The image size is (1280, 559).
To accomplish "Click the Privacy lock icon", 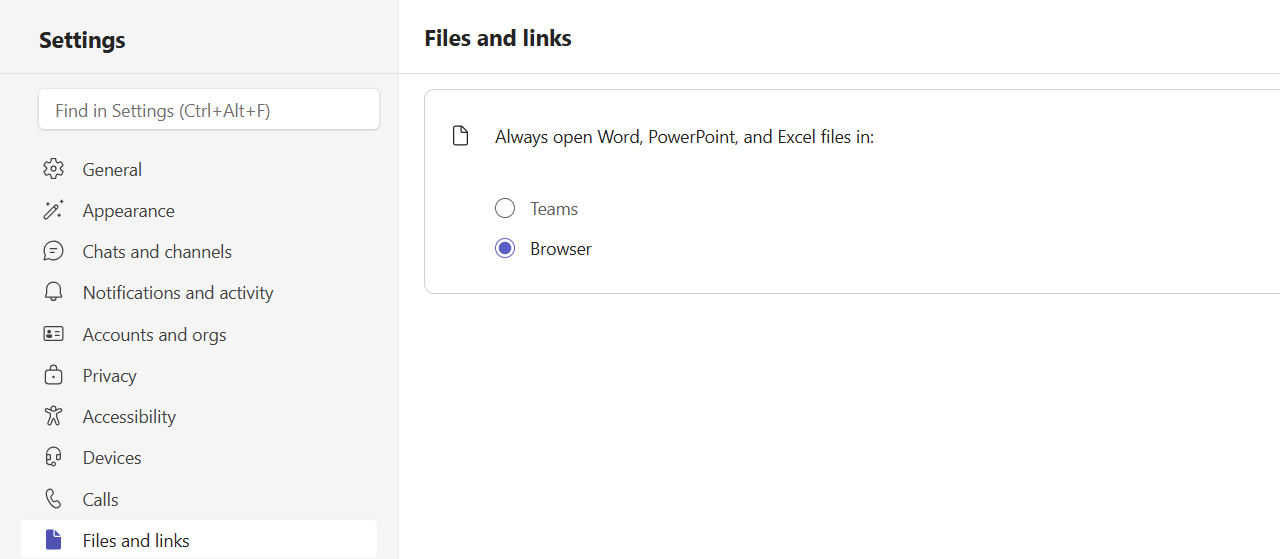I will pos(54,375).
